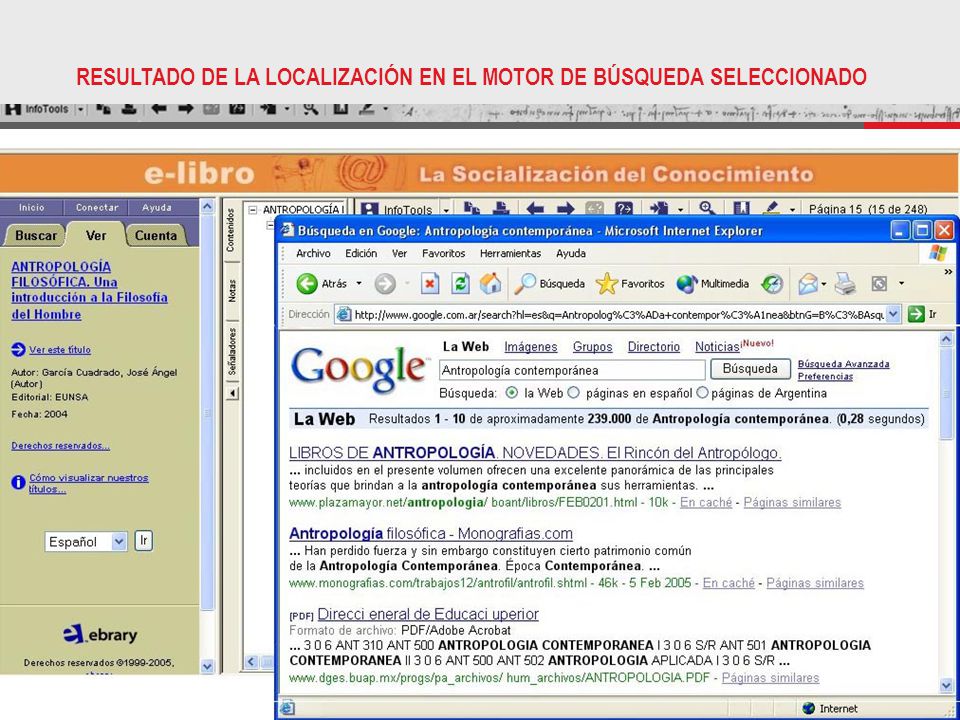Click the green Ir go button in IE

tap(923, 315)
